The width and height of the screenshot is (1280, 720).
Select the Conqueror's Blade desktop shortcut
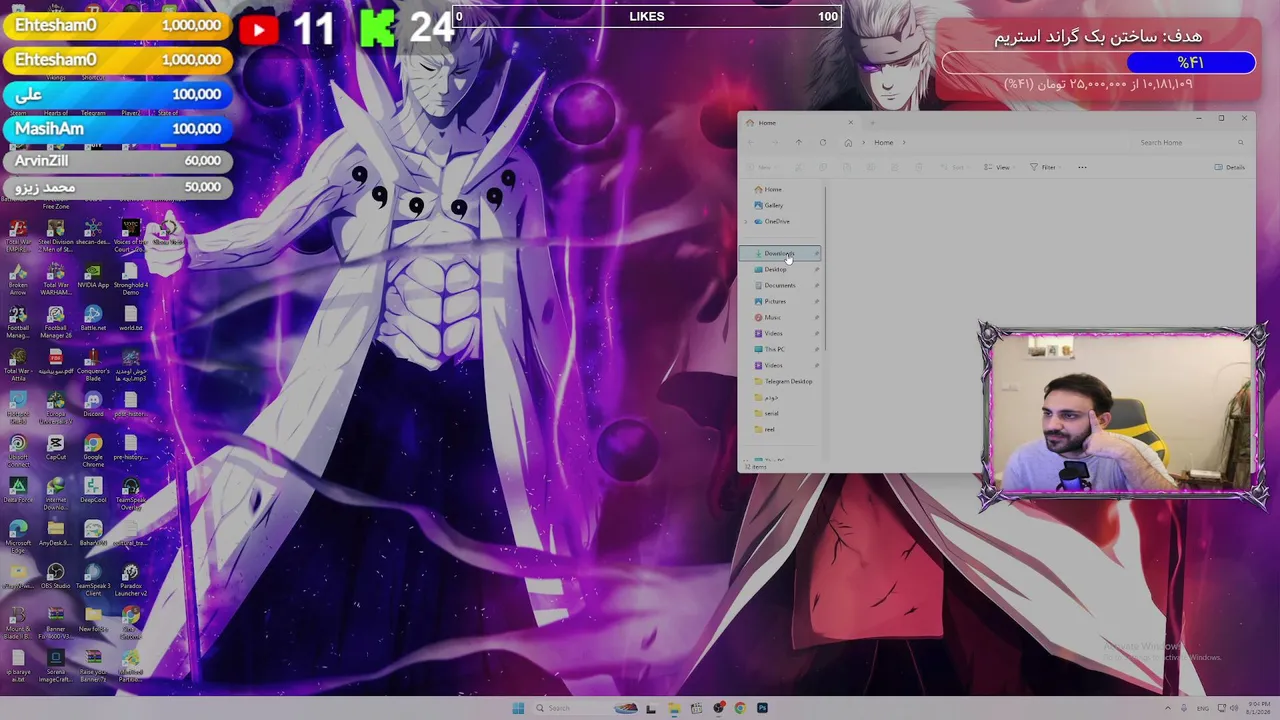click(x=93, y=365)
